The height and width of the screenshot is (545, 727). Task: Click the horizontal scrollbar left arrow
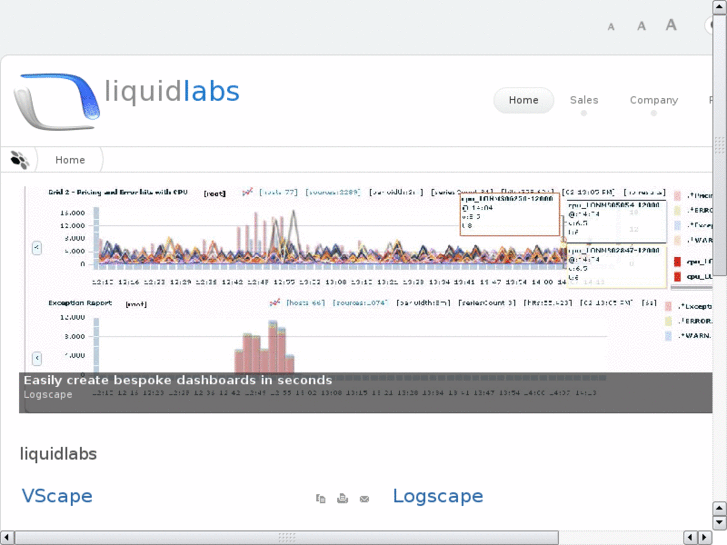pos(6,538)
